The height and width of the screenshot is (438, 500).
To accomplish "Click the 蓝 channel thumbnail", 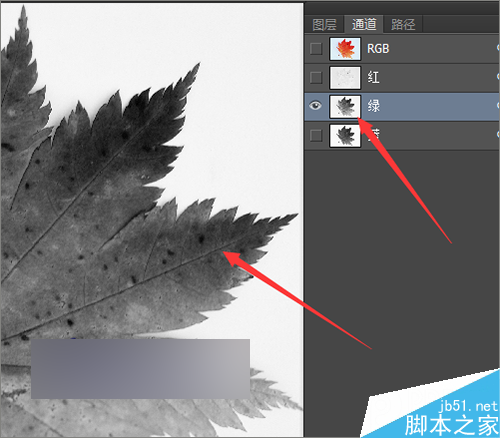I will coord(345,135).
